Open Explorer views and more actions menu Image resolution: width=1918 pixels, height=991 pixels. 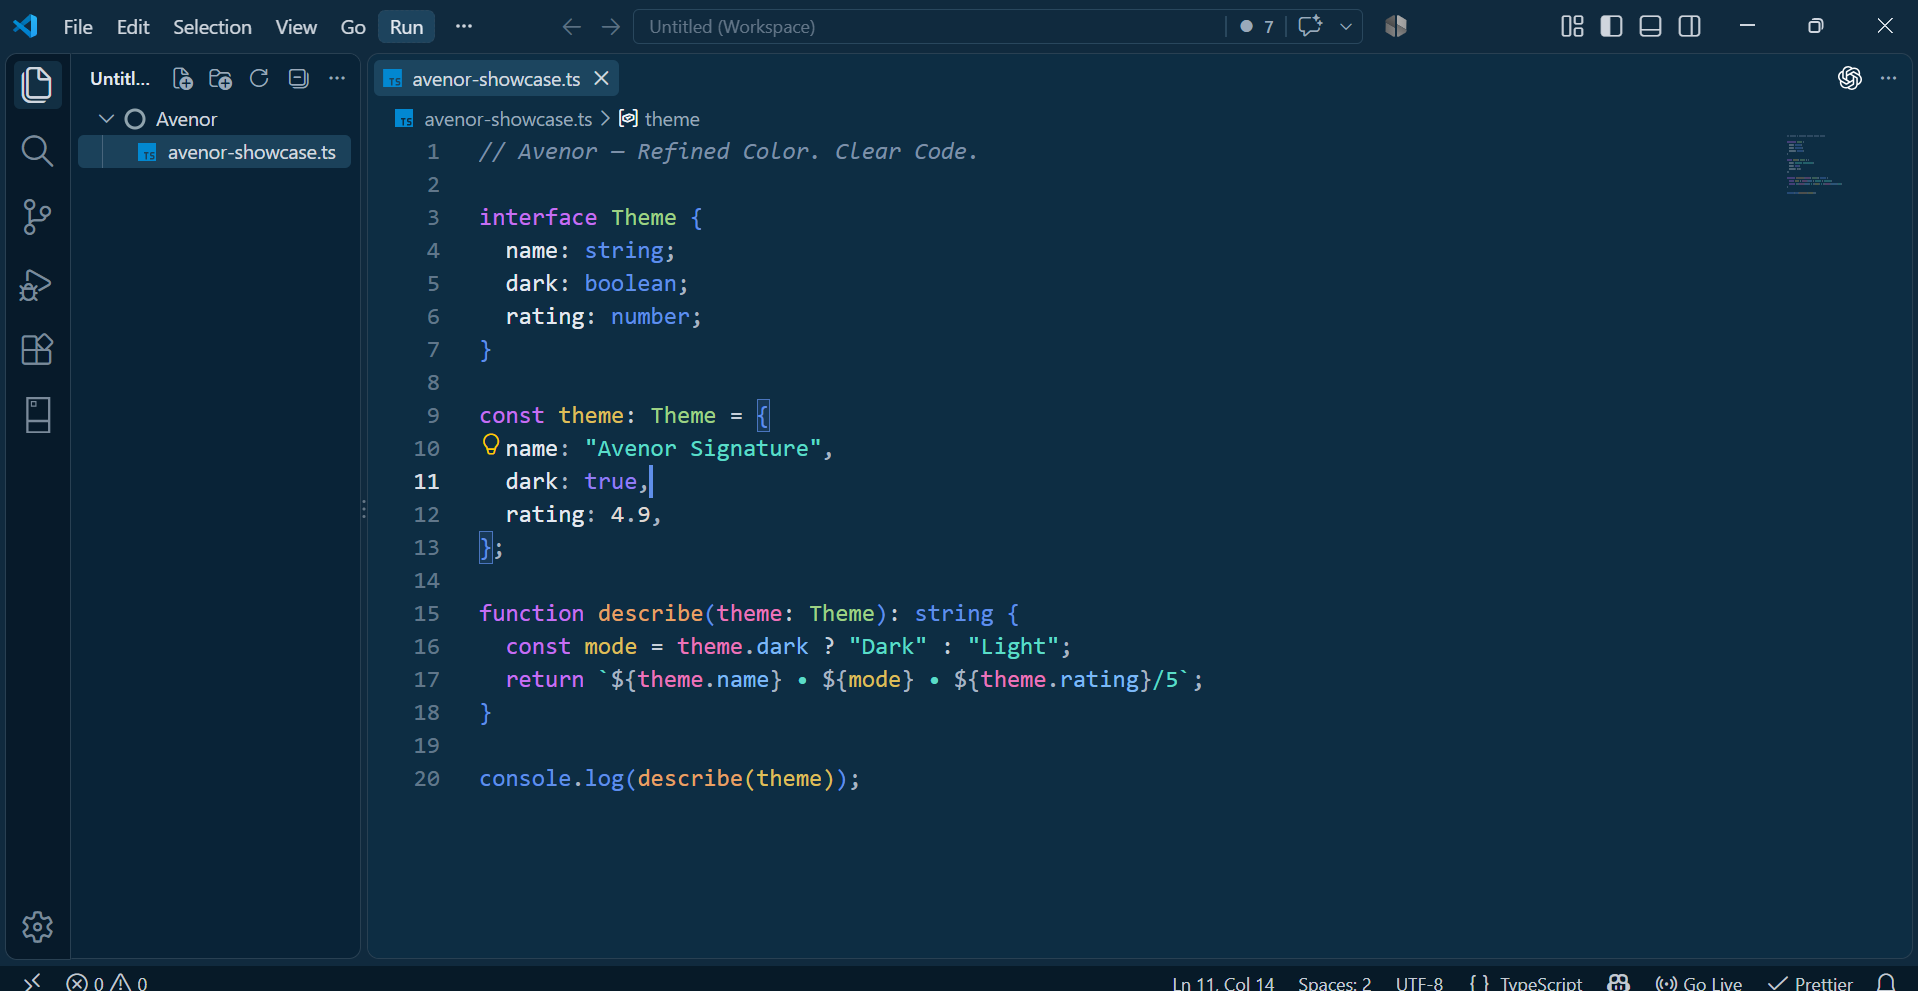pos(337,79)
